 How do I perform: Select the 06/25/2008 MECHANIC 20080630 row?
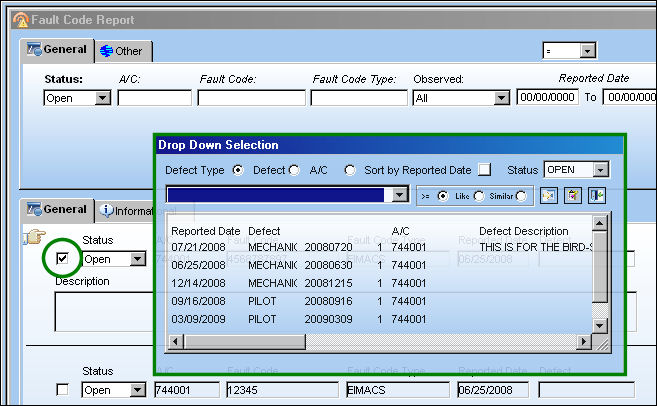(380, 265)
